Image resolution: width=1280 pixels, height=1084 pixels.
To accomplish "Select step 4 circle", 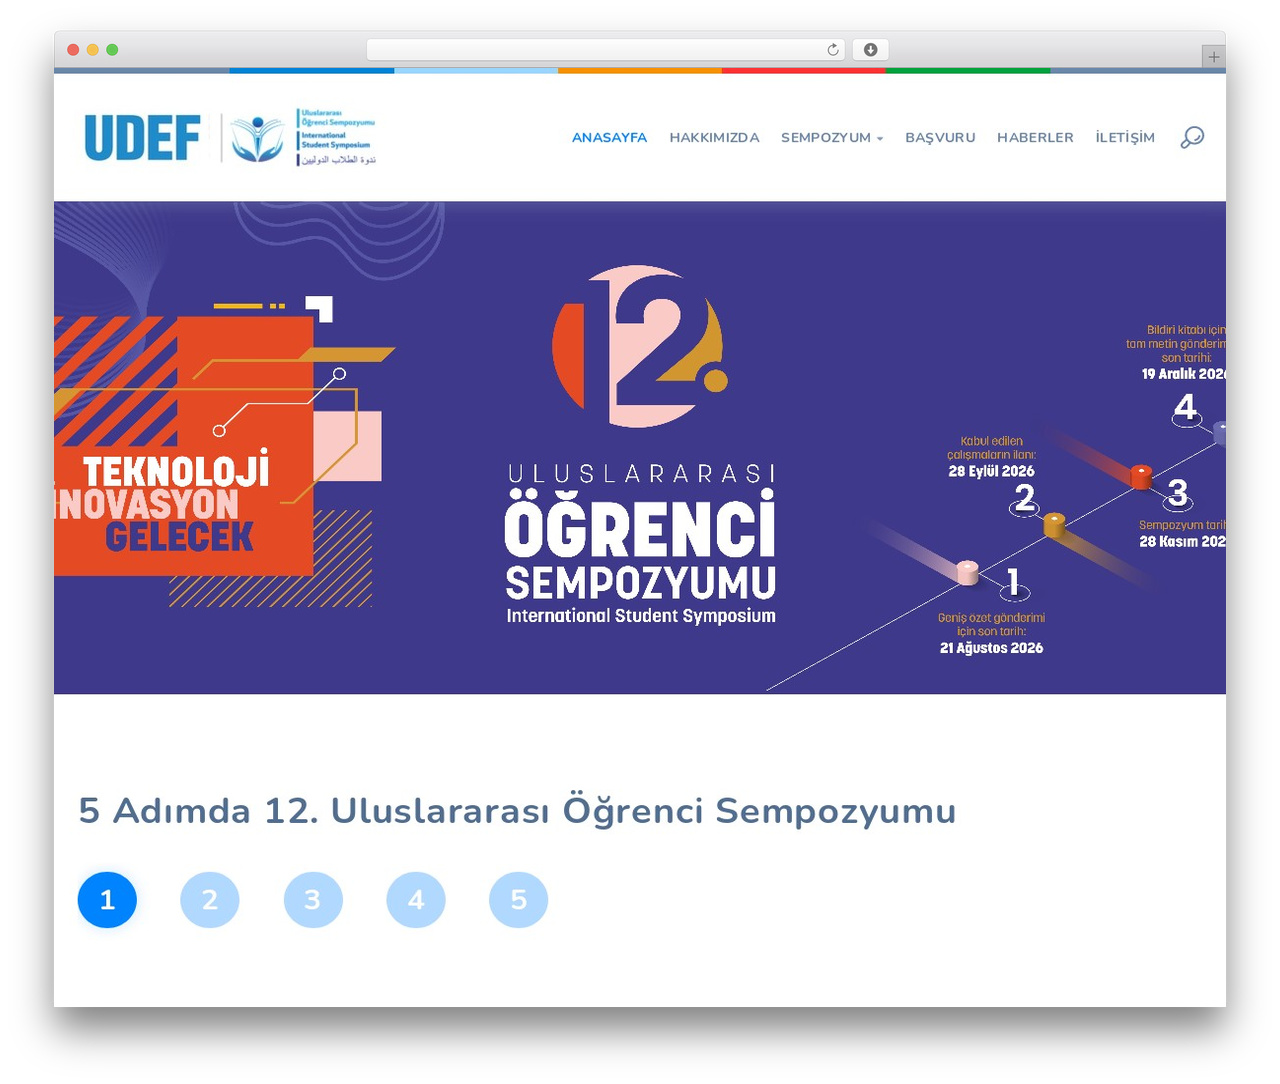I will [x=416, y=900].
